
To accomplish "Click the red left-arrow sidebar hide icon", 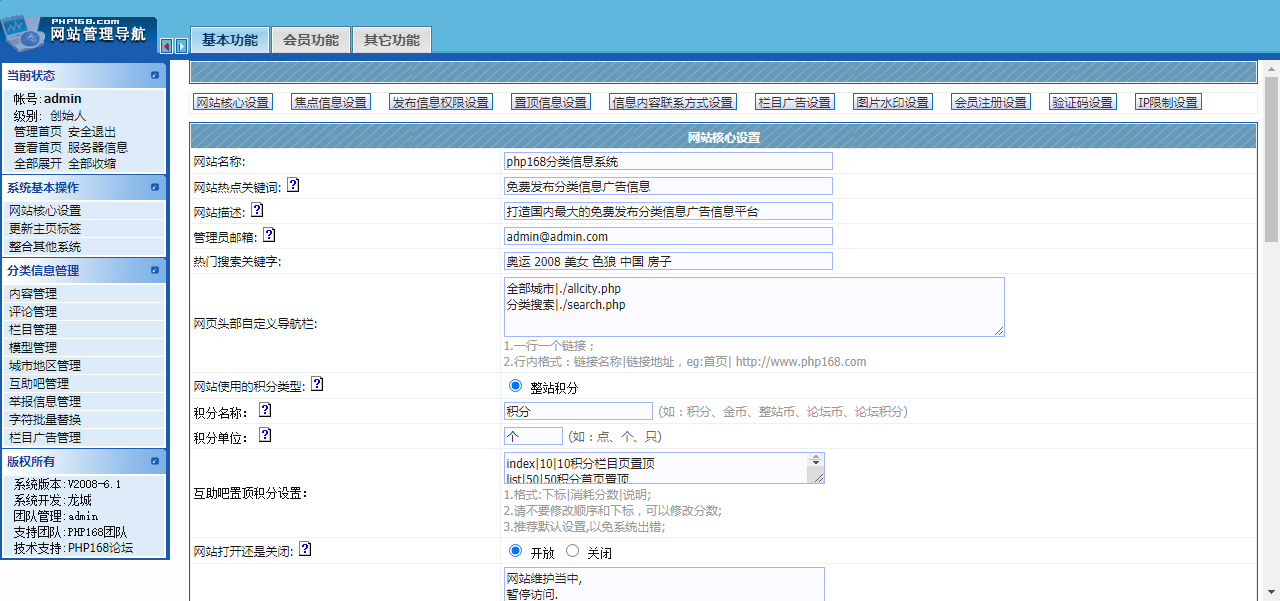I will (x=166, y=46).
